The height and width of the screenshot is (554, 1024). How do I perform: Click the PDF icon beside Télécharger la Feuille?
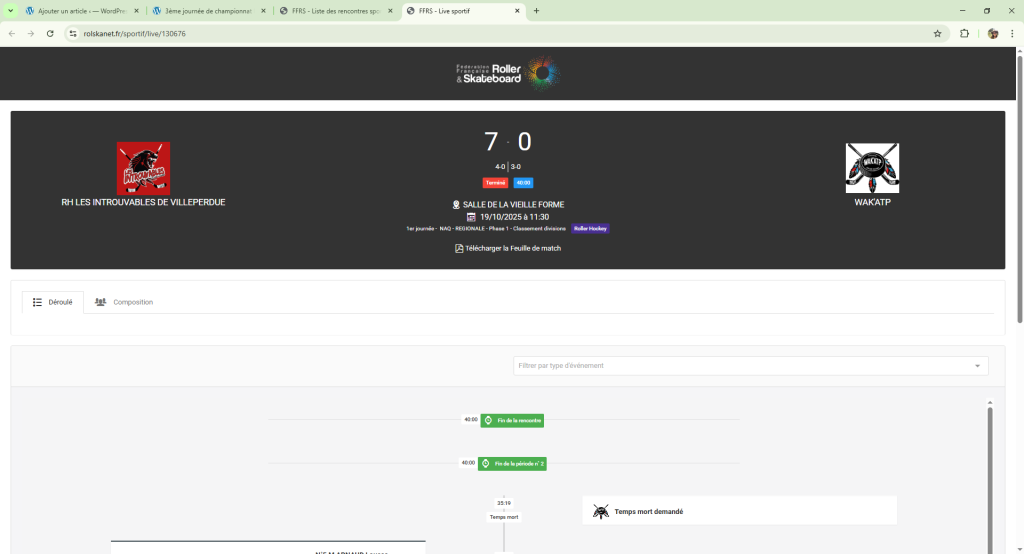[459, 248]
